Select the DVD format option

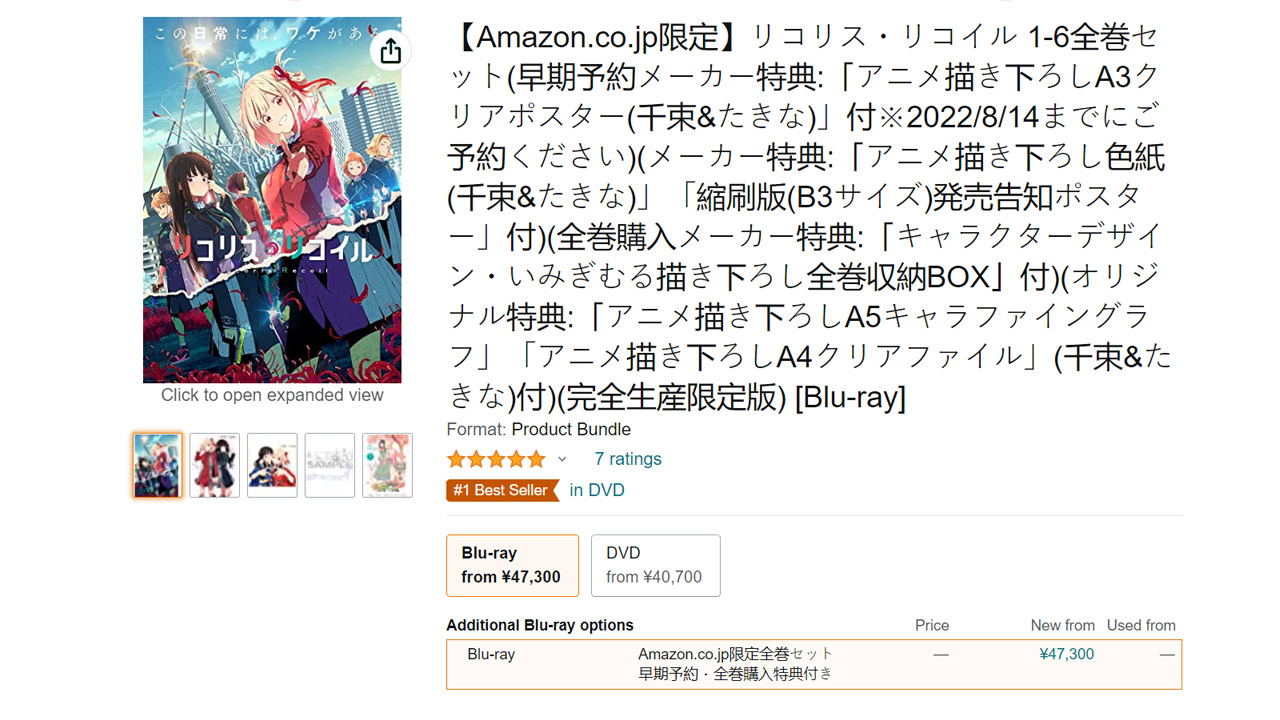pyautogui.click(x=655, y=565)
